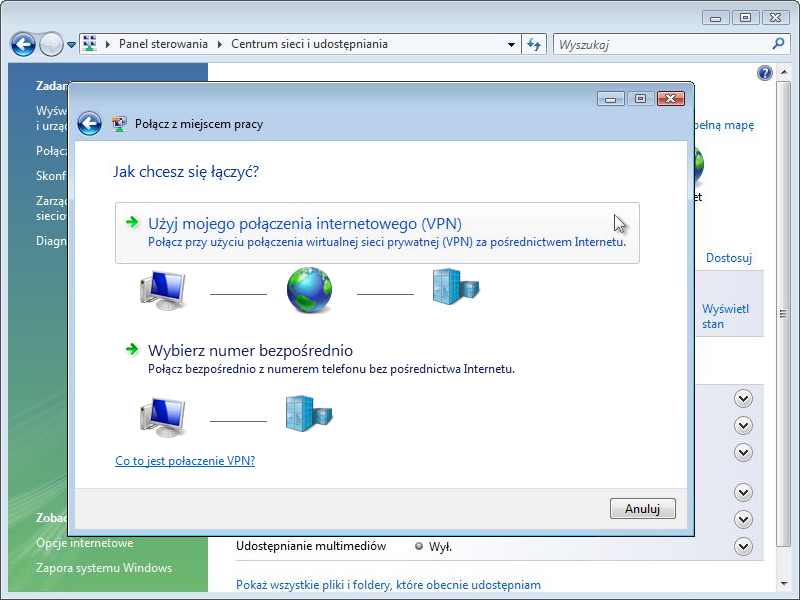Screen dimensions: 800x600
Task: Open the 'Co to jest połączenie VPN?' link
Action: point(185,461)
